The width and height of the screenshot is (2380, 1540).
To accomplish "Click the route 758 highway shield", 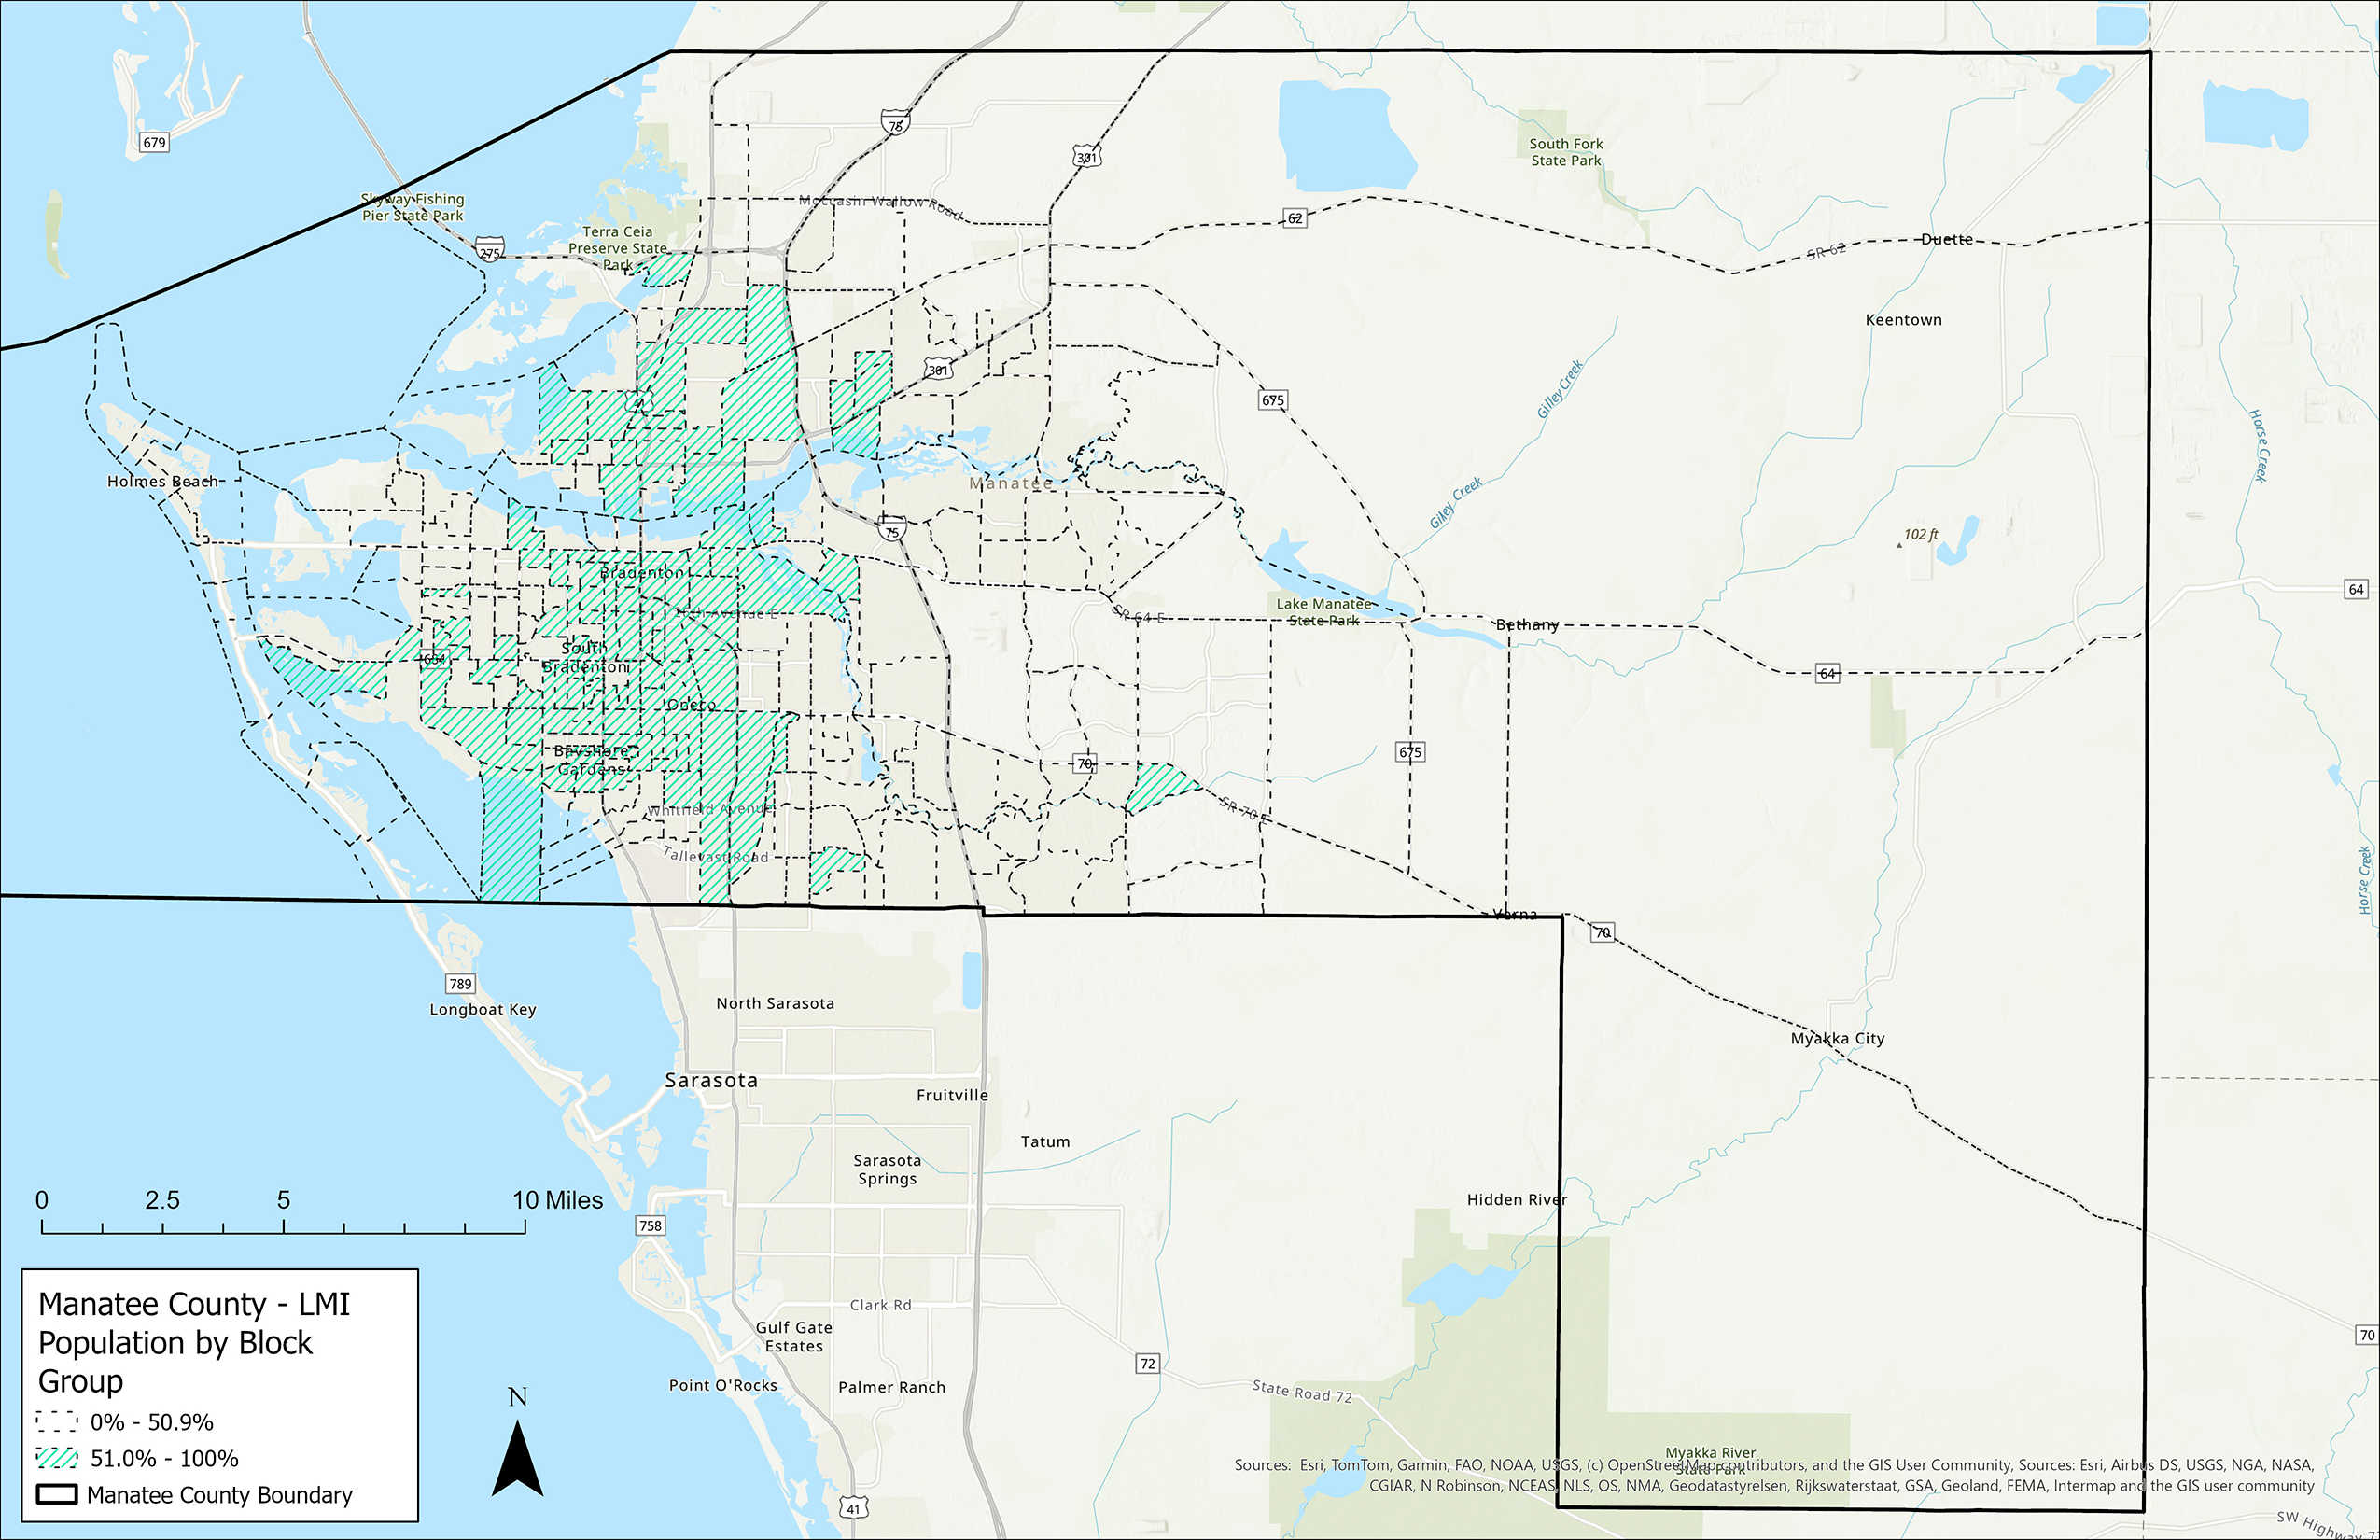I will point(650,1225).
